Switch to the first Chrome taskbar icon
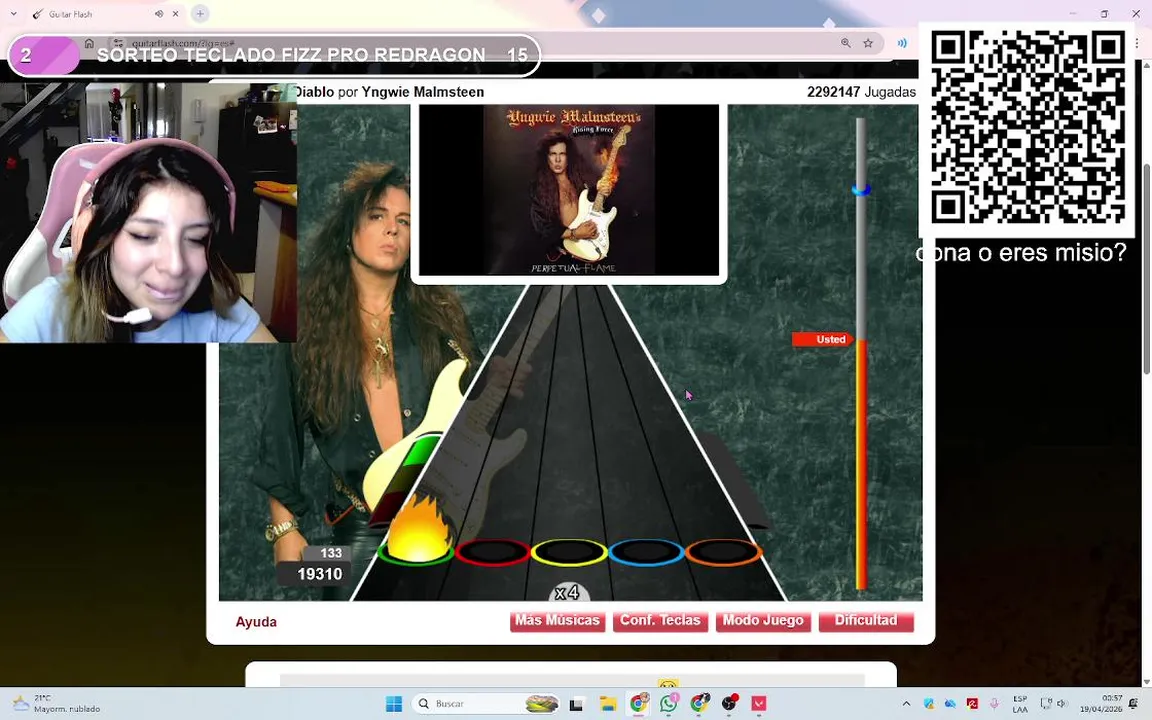The width and height of the screenshot is (1152, 720). [638, 704]
